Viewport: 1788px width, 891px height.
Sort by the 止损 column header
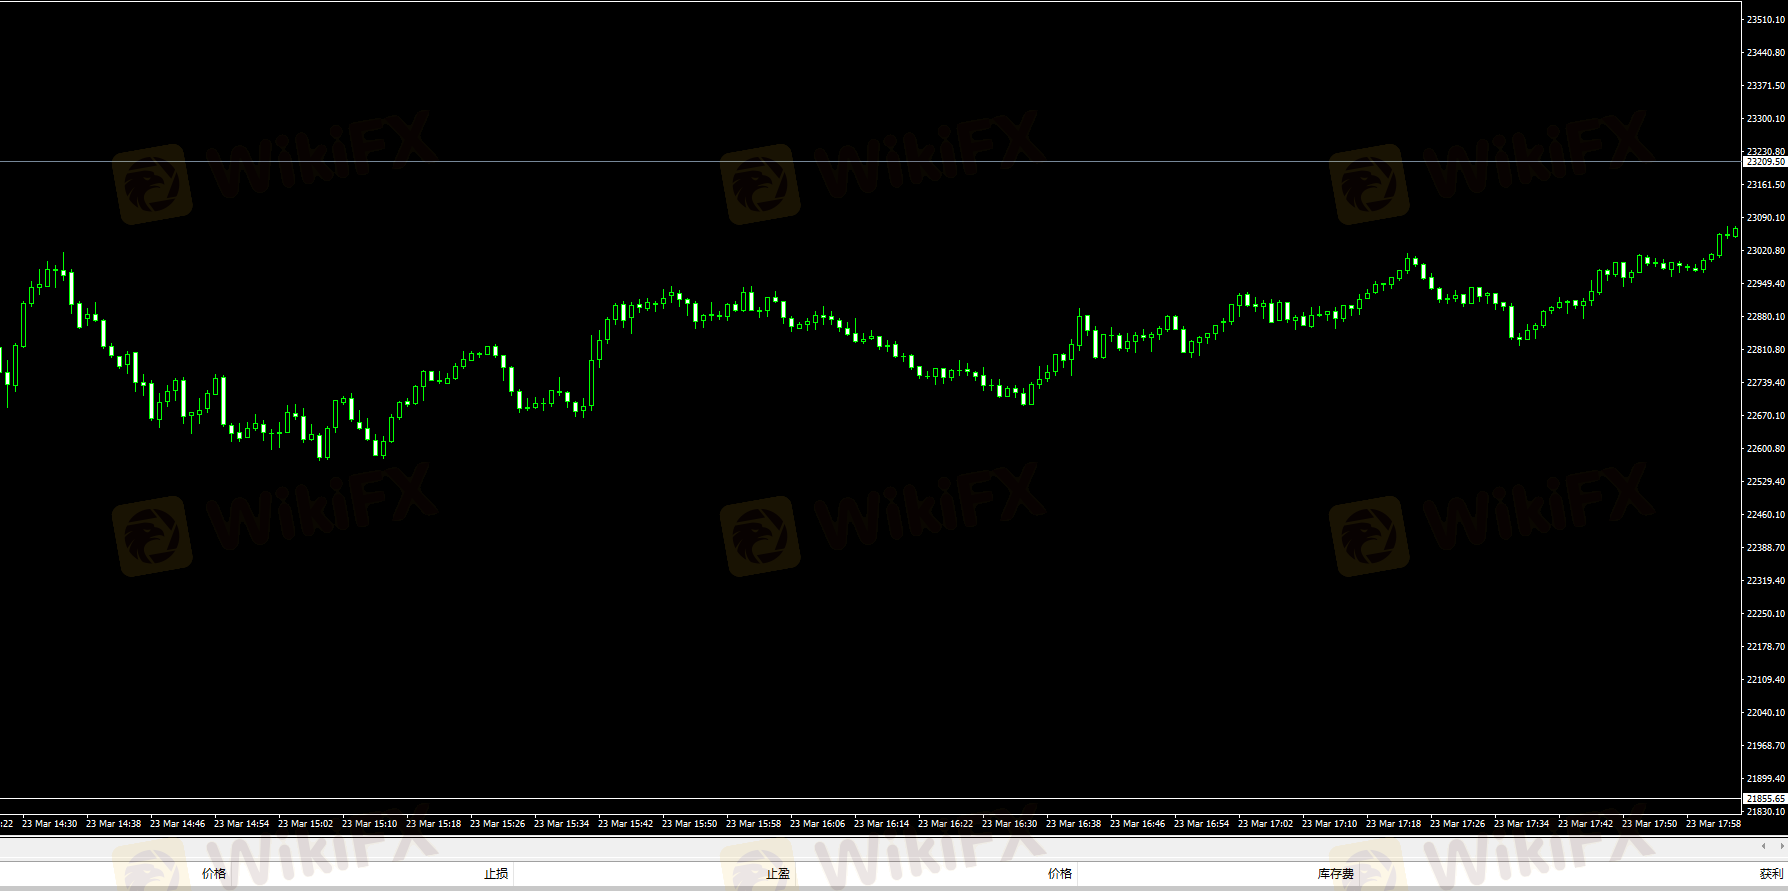[x=496, y=874]
